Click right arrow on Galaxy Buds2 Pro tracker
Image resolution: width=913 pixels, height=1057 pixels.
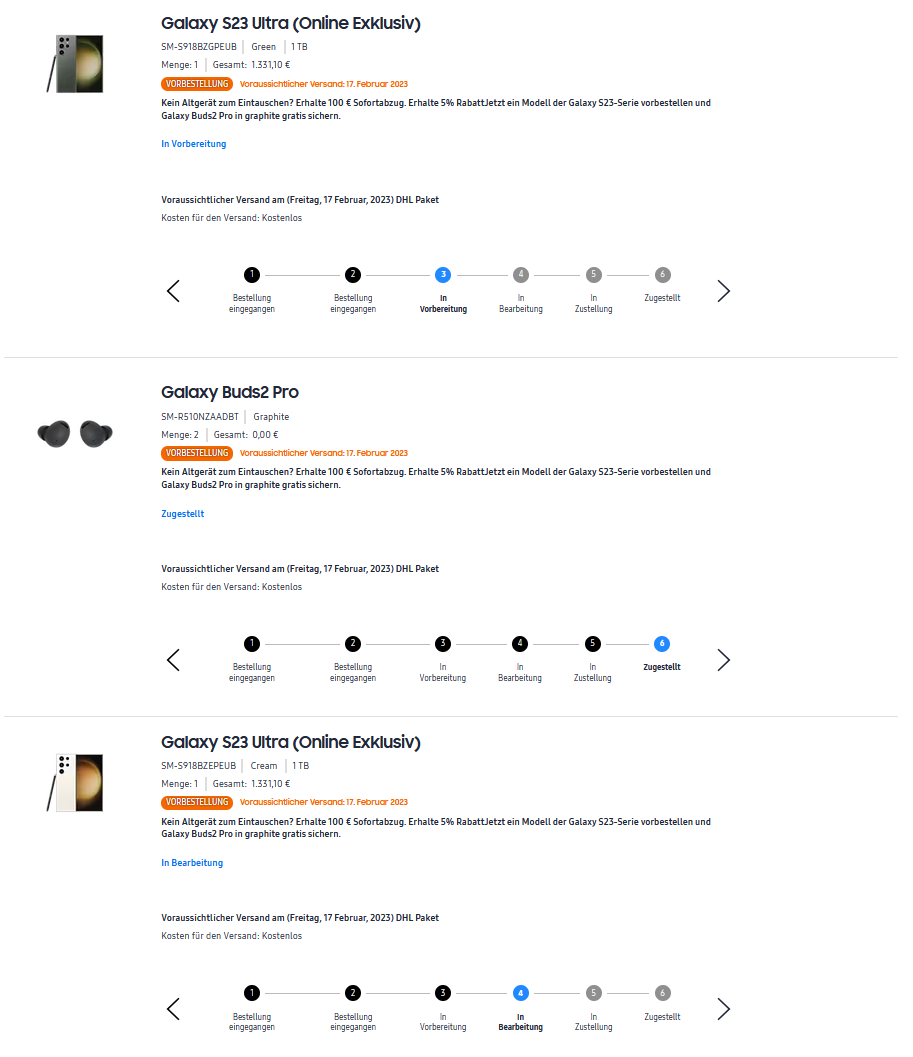724,660
